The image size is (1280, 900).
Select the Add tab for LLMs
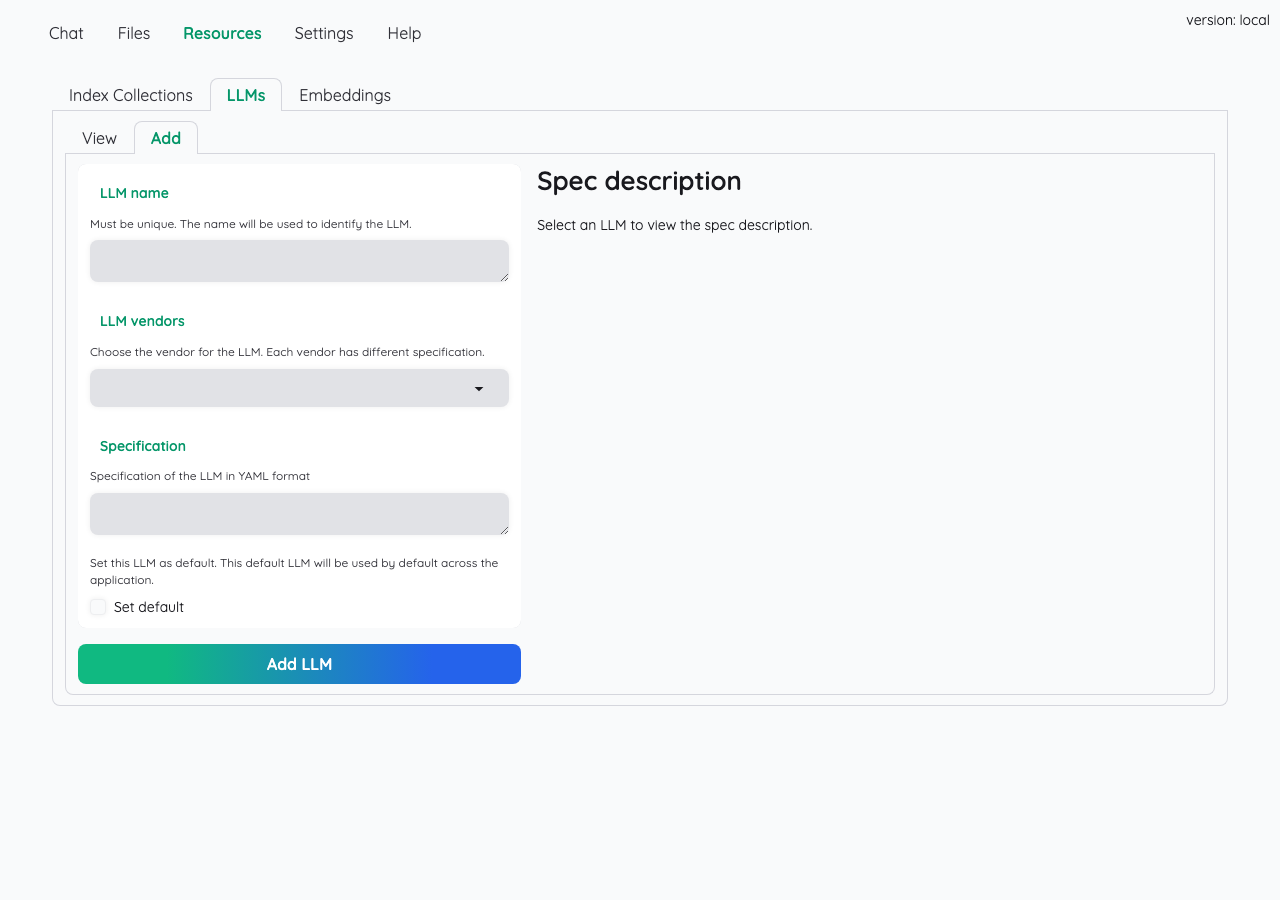click(166, 138)
